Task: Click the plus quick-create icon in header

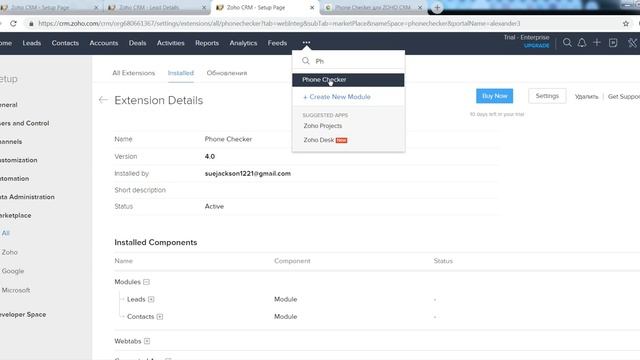Action: tap(596, 42)
